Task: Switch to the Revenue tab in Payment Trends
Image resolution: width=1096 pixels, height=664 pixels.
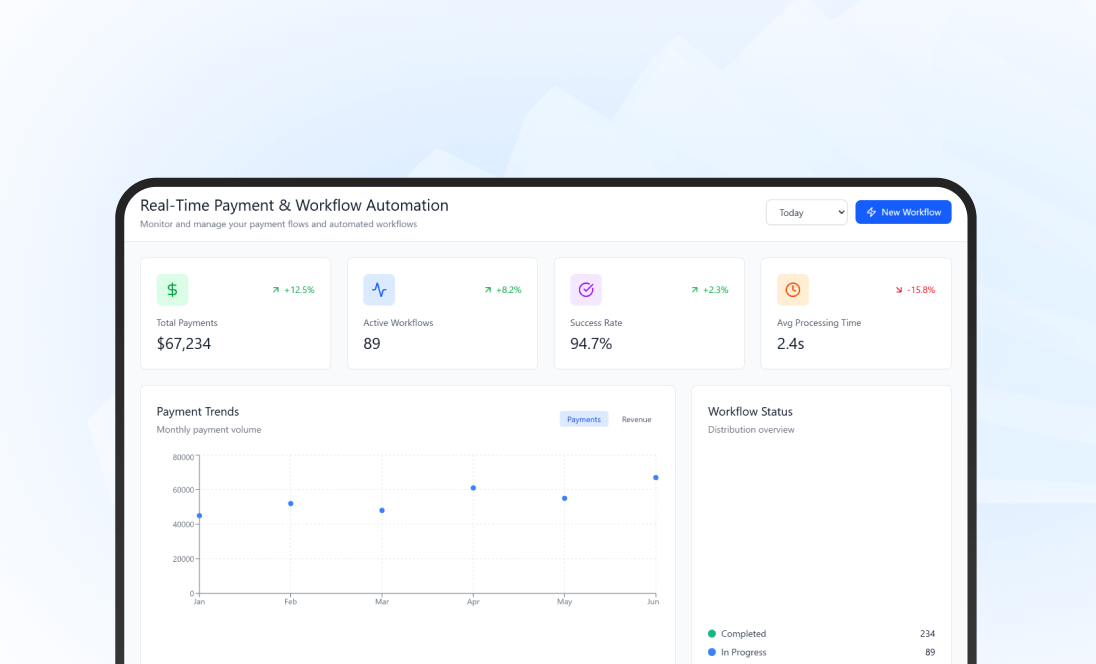Action: (x=636, y=419)
